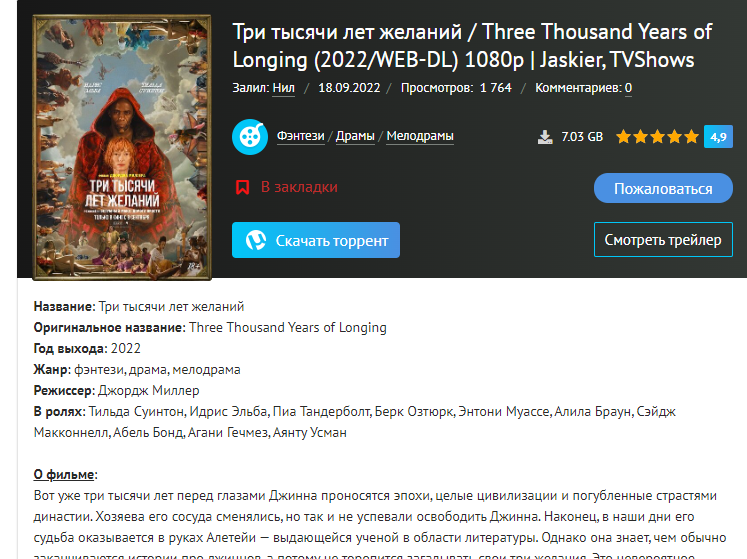
Task: Open the comments count link
Action: tap(628, 88)
